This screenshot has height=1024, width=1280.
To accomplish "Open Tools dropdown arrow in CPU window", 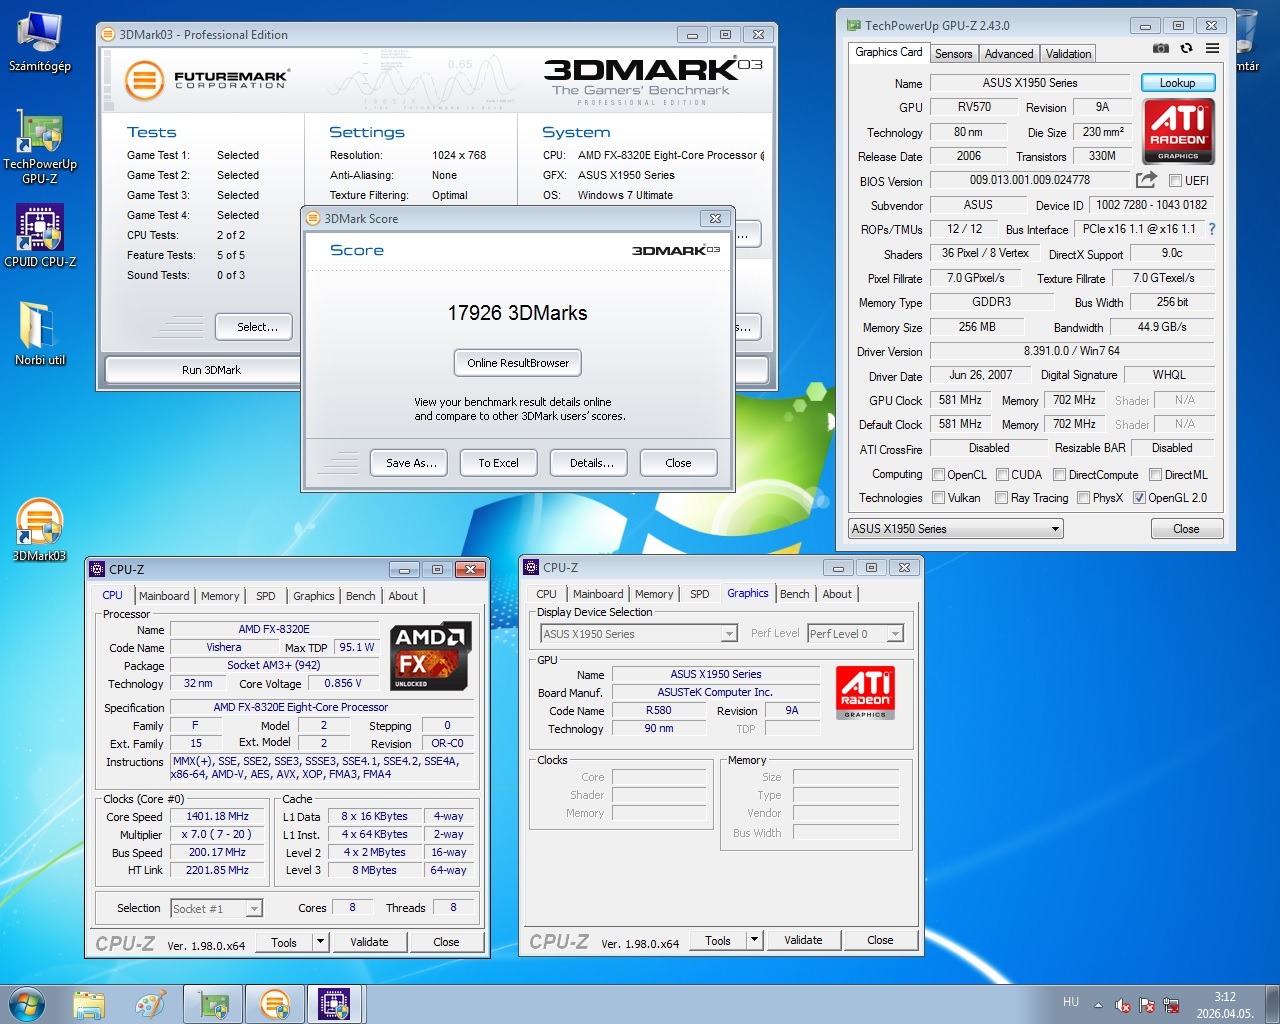I will click(x=320, y=942).
